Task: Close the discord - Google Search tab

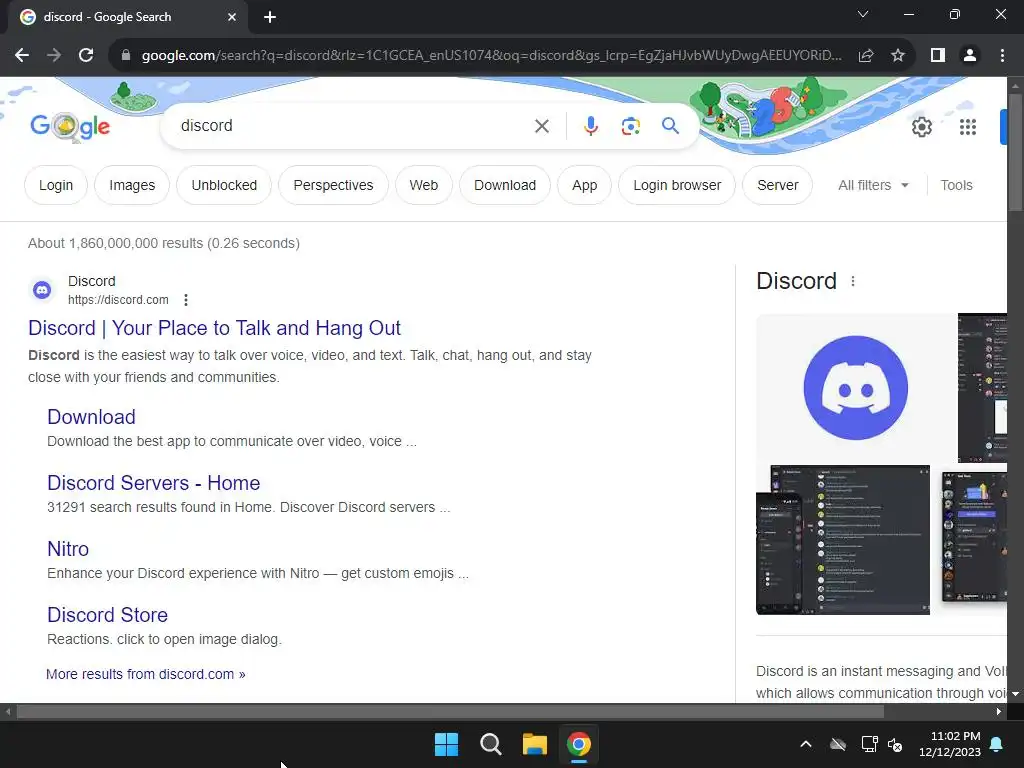Action: [x=232, y=17]
